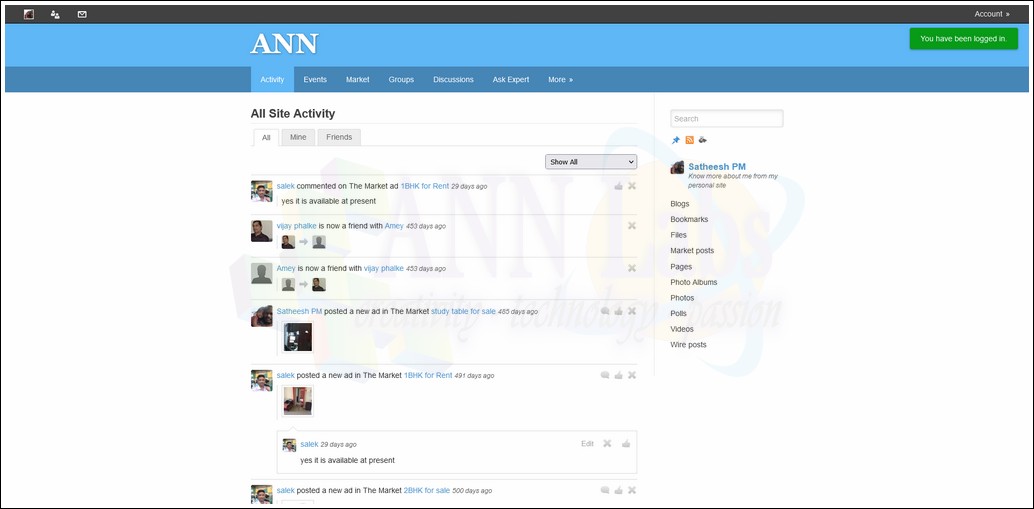Open the messages envelope icon in top bar

[82, 14]
